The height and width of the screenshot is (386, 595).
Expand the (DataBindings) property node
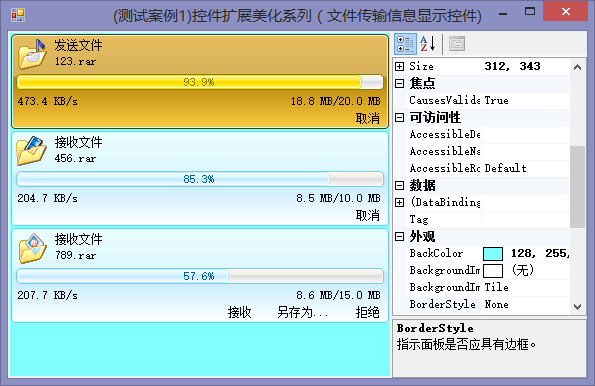pyautogui.click(x=400, y=203)
